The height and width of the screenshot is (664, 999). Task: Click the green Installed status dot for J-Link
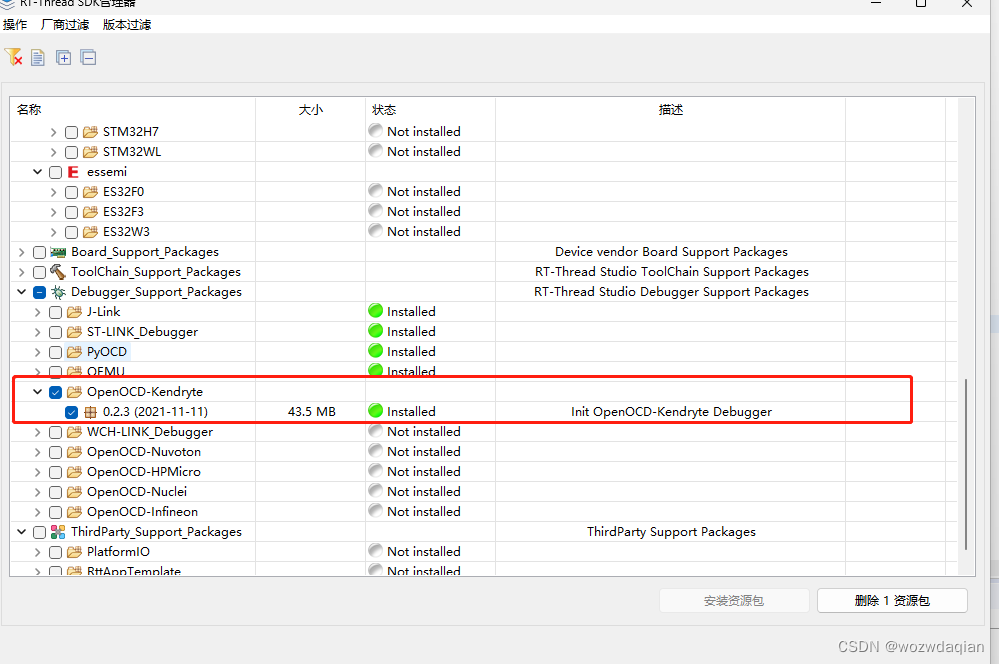point(376,311)
